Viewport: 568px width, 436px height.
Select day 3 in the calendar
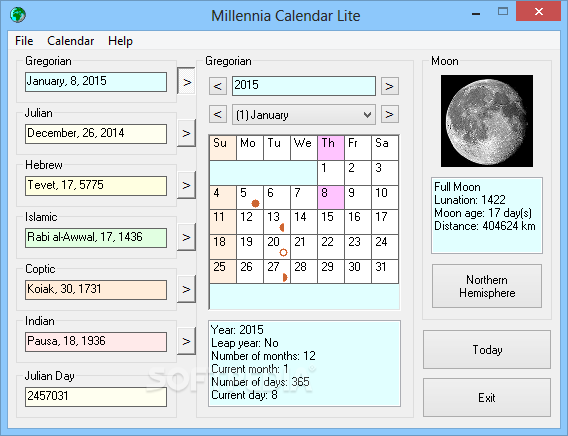pyautogui.click(x=385, y=173)
